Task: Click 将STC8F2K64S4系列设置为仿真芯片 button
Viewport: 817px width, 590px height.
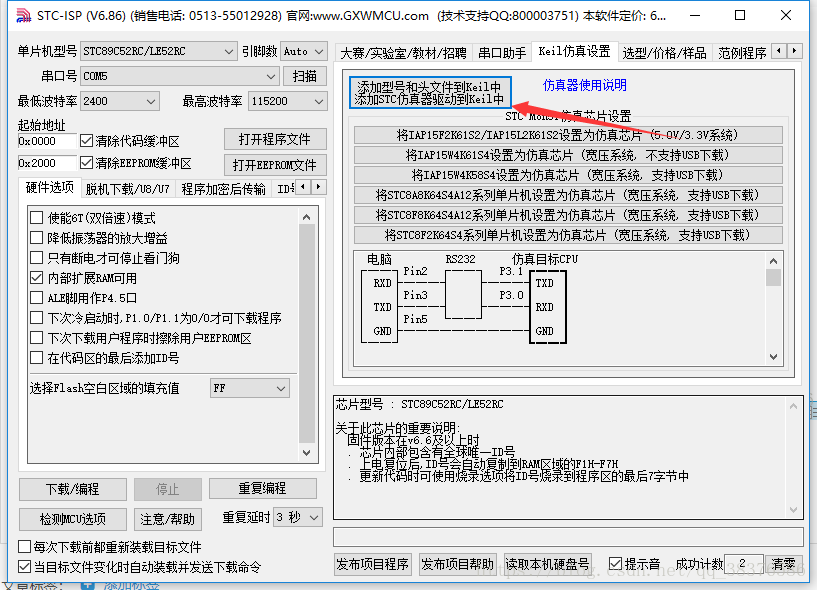Action: (568, 236)
